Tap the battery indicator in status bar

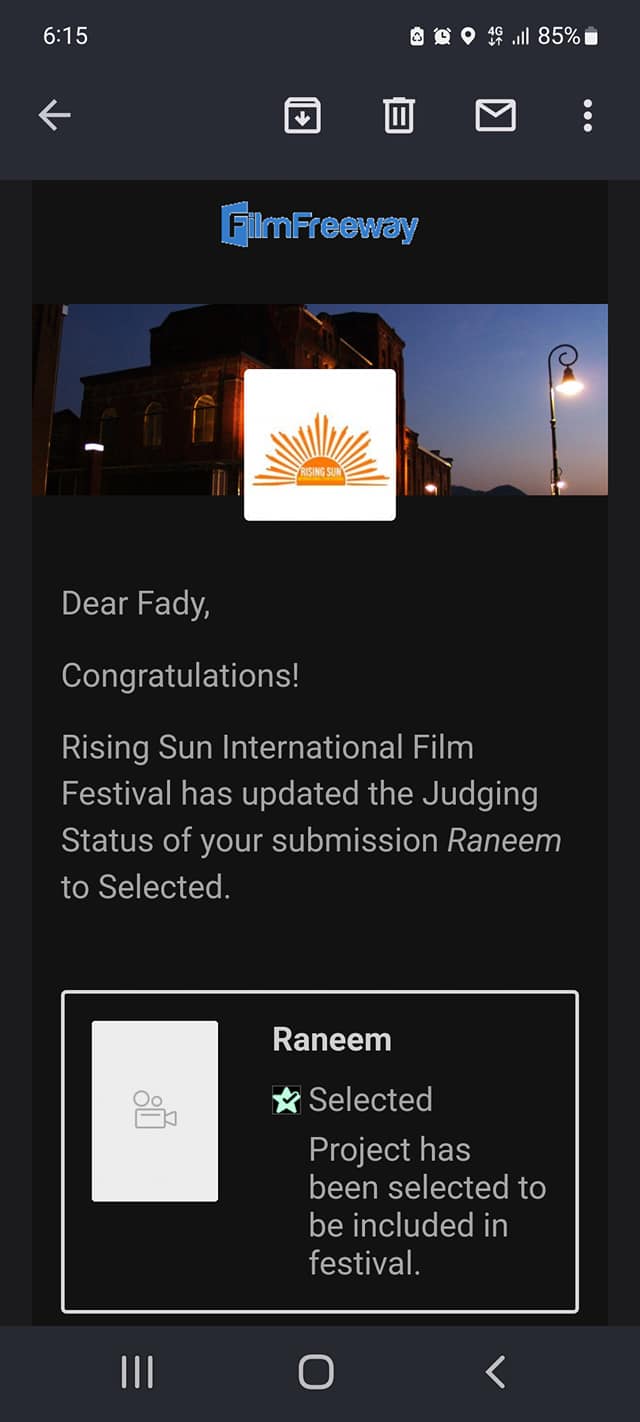tap(592, 36)
